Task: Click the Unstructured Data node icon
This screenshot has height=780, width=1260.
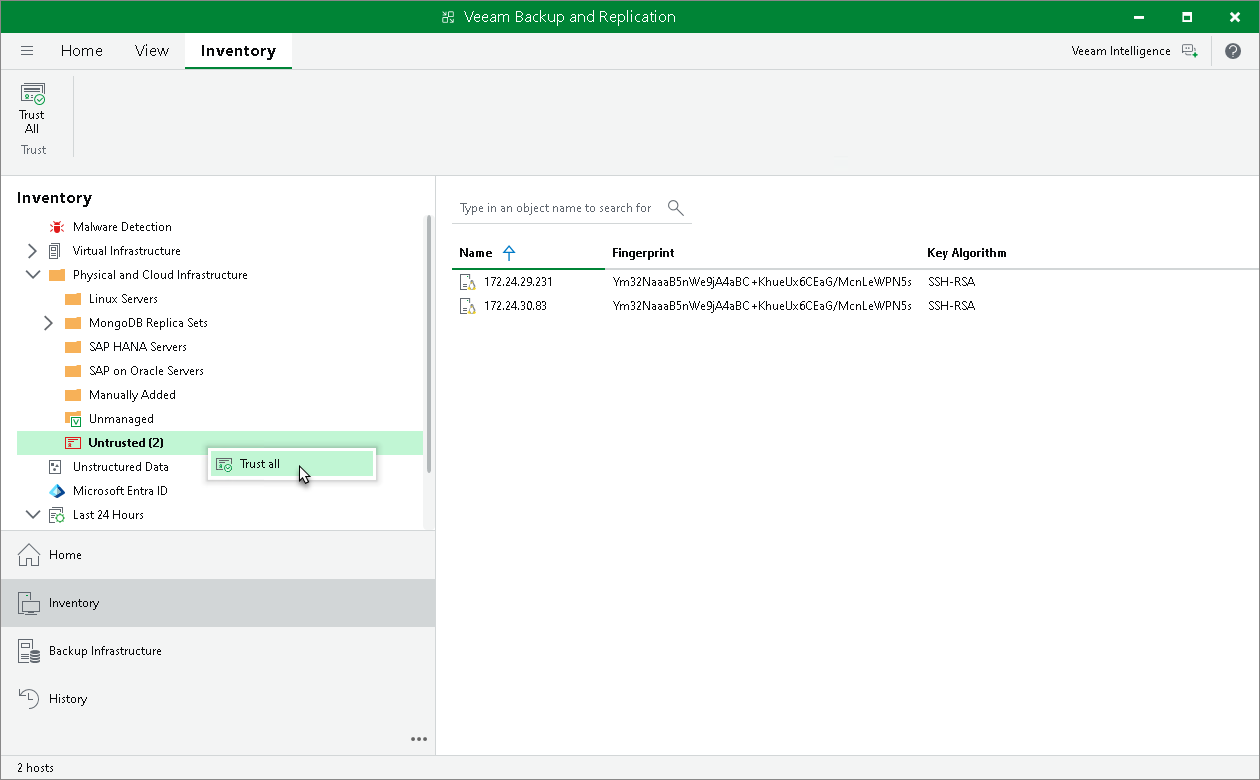Action: coord(56,467)
